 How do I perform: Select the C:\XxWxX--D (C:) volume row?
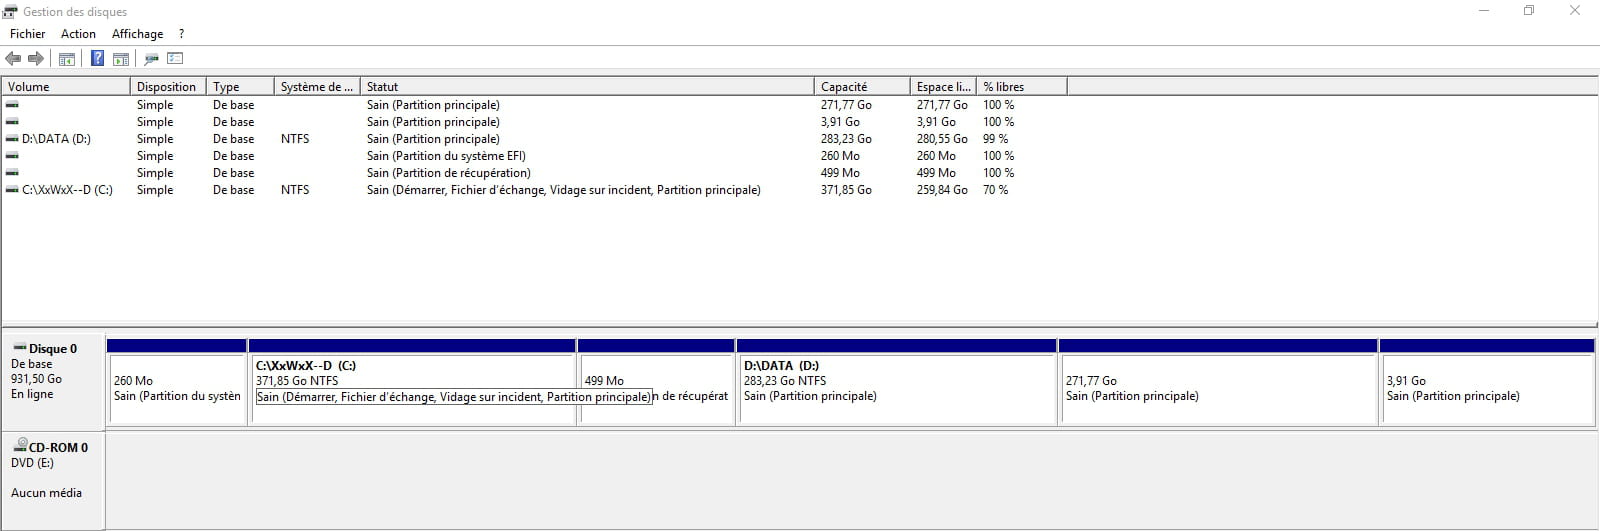tap(66, 190)
